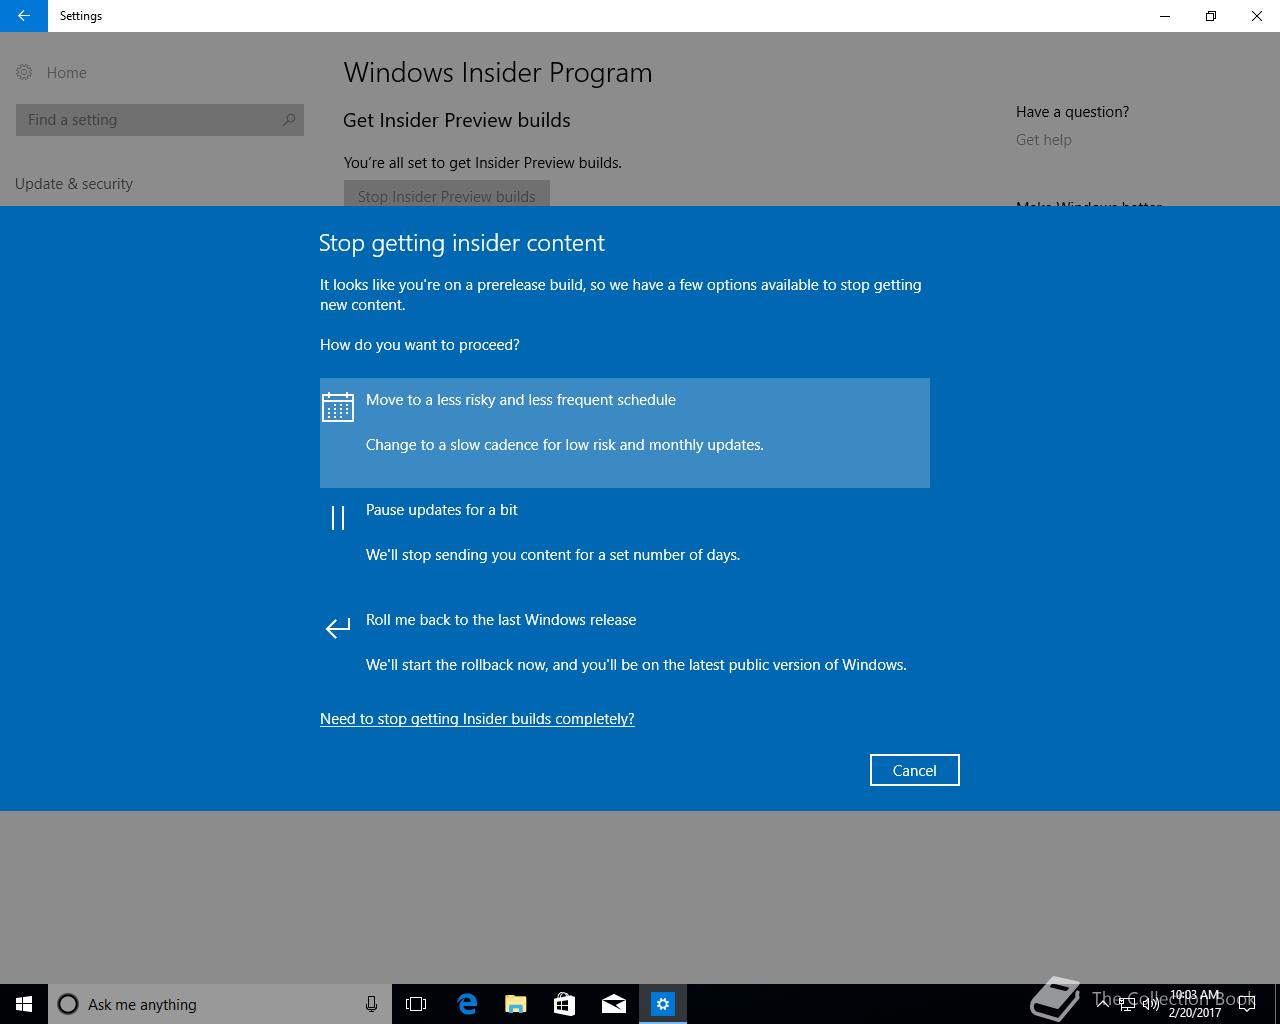Open the Update & security section
The image size is (1280, 1024).
click(74, 184)
